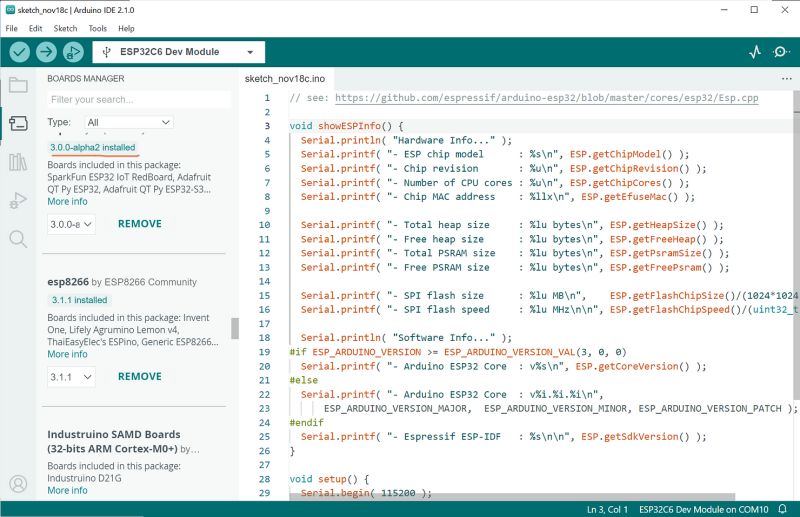Click ESP32C6 Dev Module on COM10 status text
Image resolution: width=800 pixels, height=517 pixels.
pyautogui.click(x=704, y=509)
